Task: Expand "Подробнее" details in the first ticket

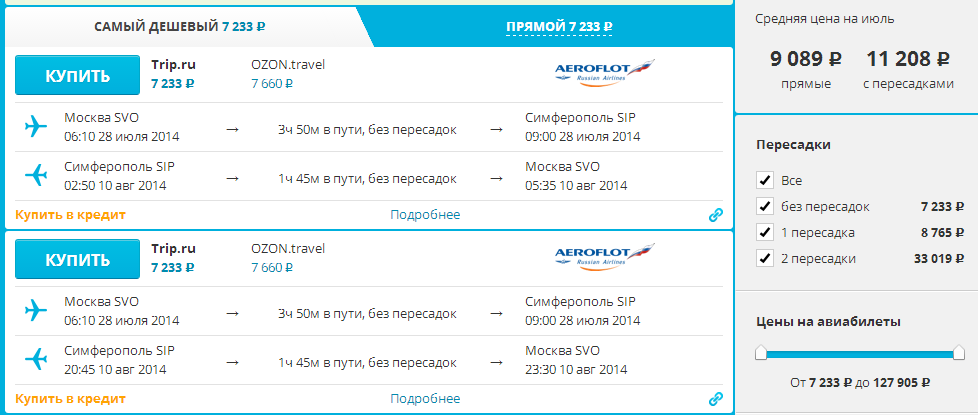Action: click(x=425, y=215)
